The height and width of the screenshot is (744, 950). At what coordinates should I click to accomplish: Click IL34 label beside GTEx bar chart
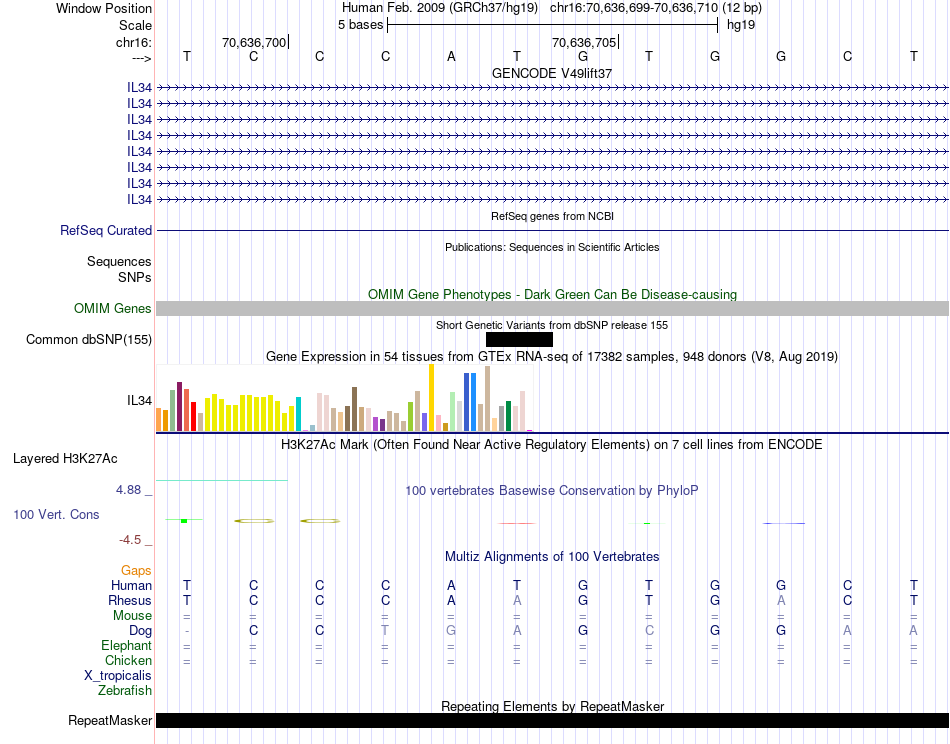click(139, 400)
